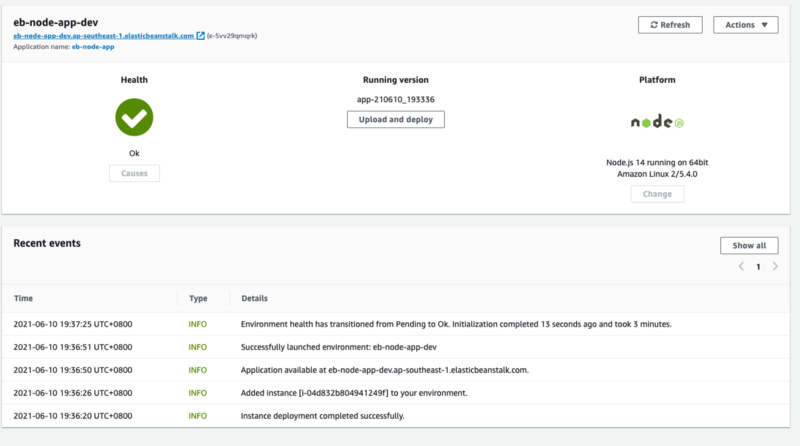Click the Successfully launched environment event details
The image size is (800, 446).
339,347
